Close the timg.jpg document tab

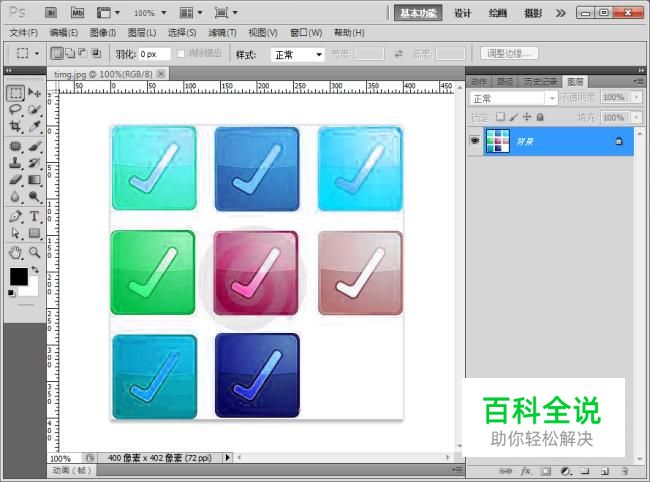tap(161, 74)
